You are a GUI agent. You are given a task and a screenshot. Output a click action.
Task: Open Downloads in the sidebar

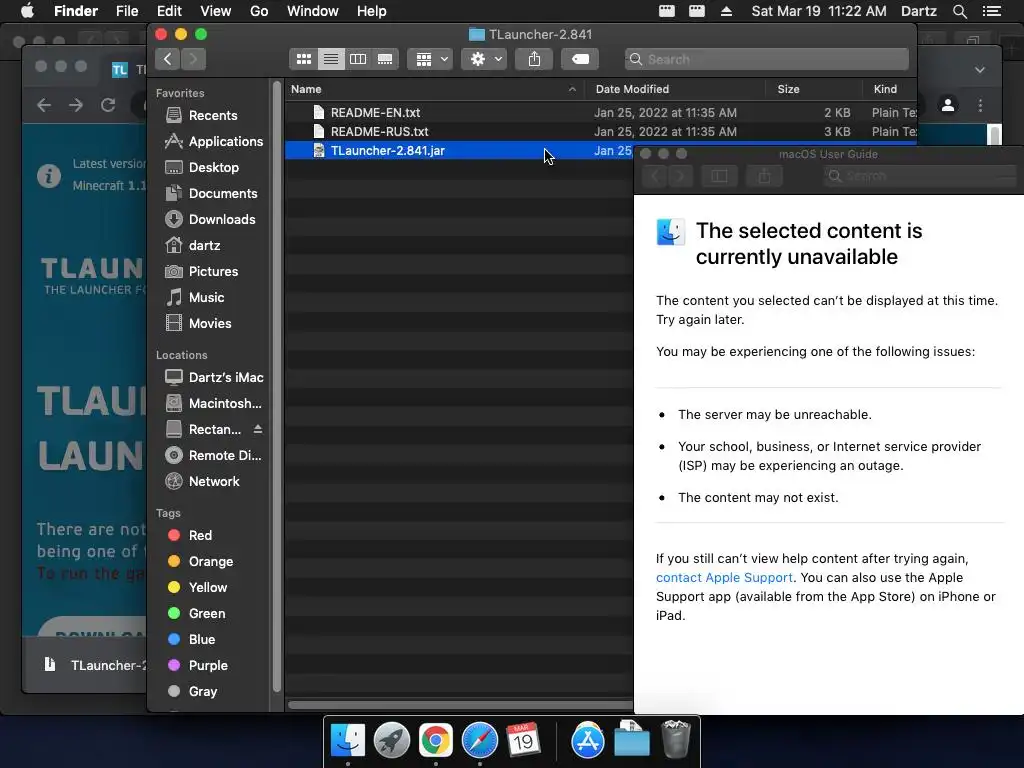210,220
